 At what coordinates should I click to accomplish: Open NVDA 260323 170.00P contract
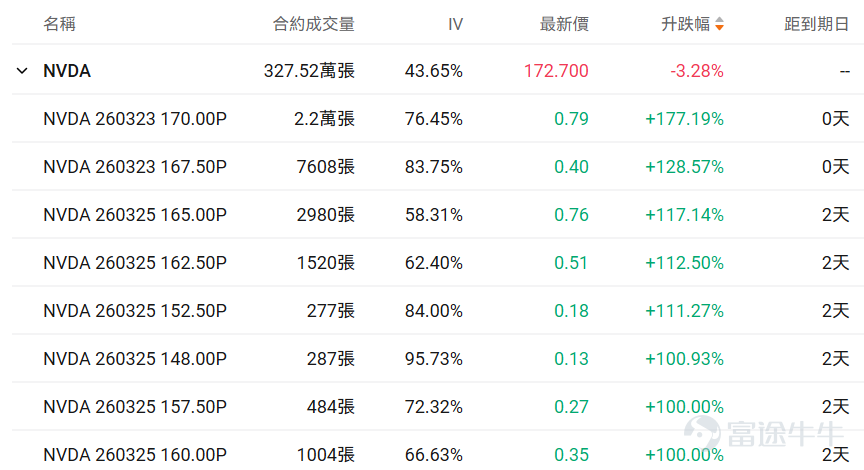point(135,119)
